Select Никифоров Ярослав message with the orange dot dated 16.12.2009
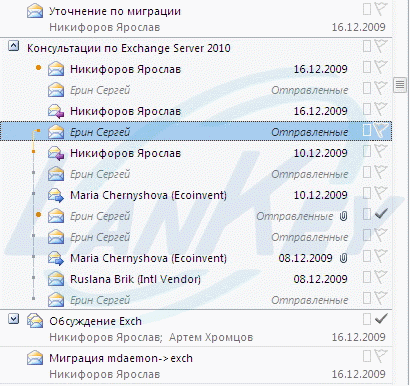This screenshot has width=410, height=386. point(197,69)
